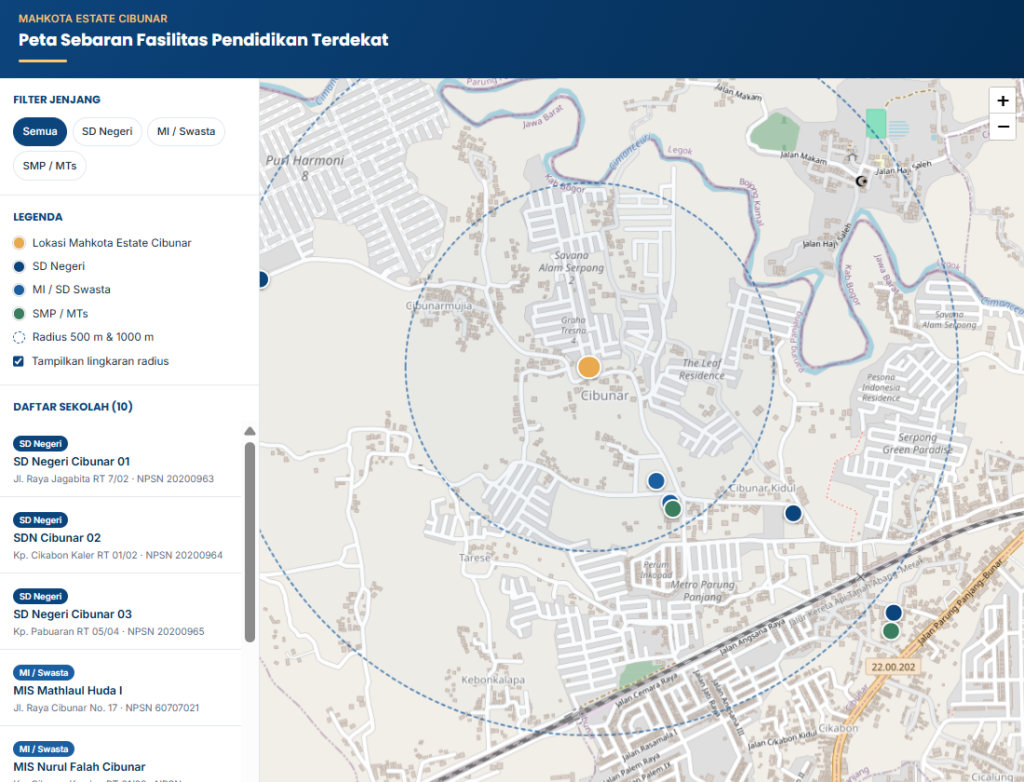This screenshot has height=782, width=1024.
Task: Click the blue school marker inside inner radius circle
Action: click(x=656, y=481)
